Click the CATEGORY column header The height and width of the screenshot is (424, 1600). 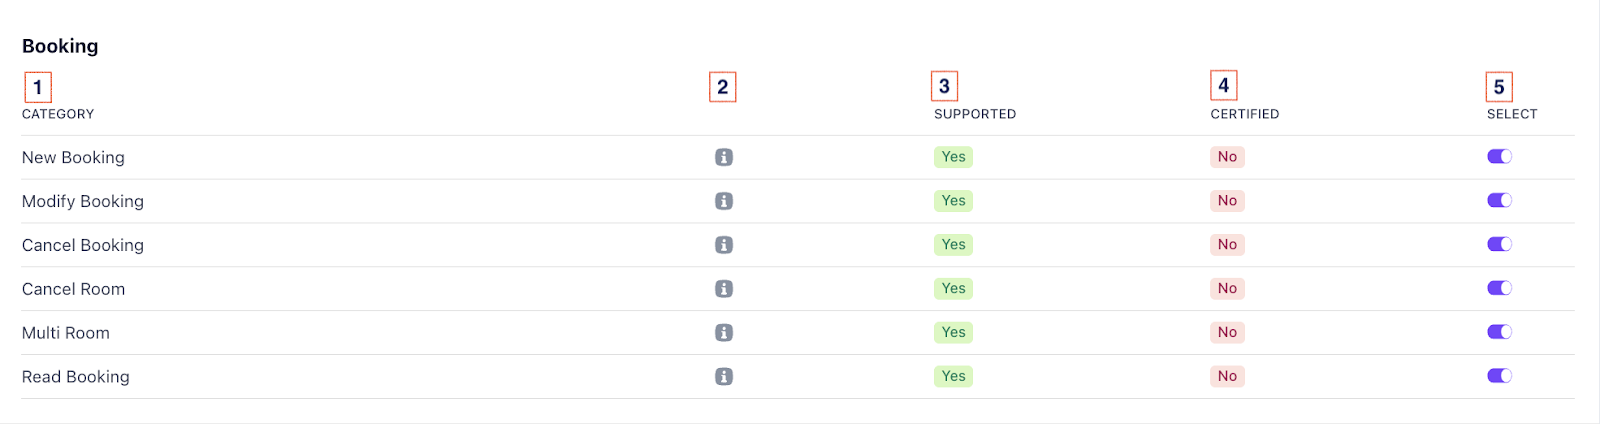click(58, 114)
